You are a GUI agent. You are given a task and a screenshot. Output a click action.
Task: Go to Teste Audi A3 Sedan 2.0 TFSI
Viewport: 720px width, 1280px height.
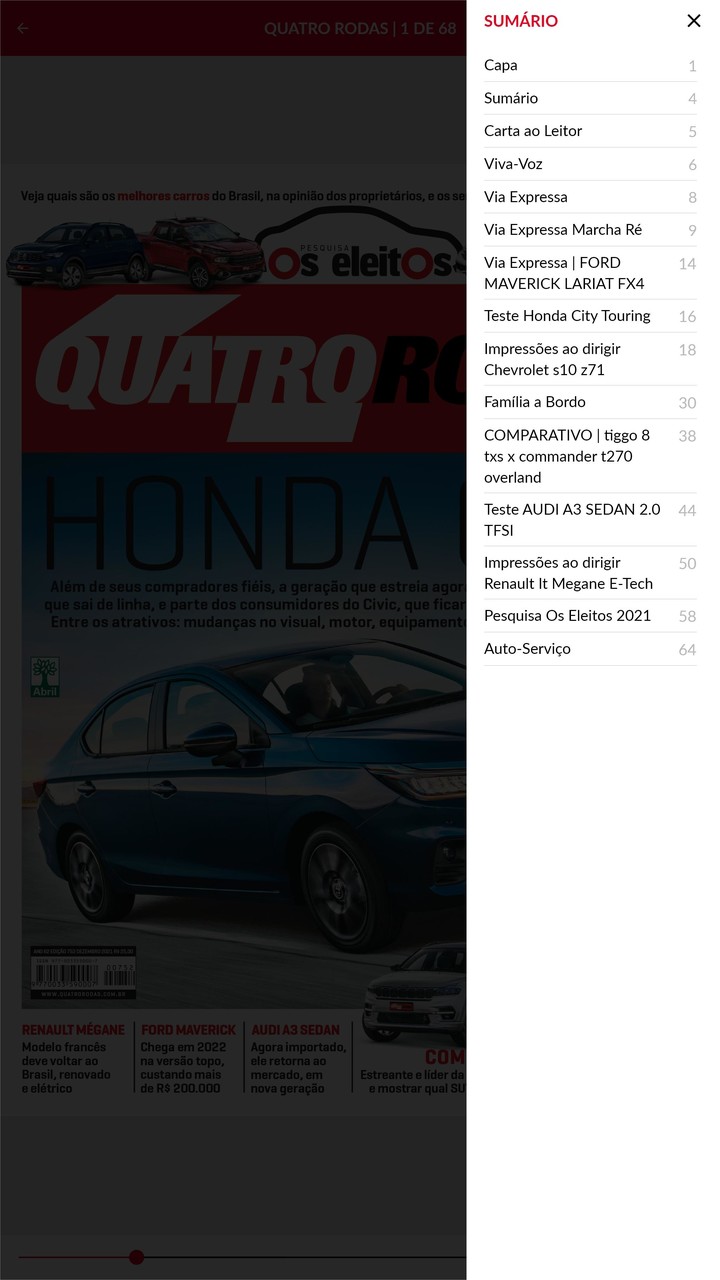pos(590,519)
